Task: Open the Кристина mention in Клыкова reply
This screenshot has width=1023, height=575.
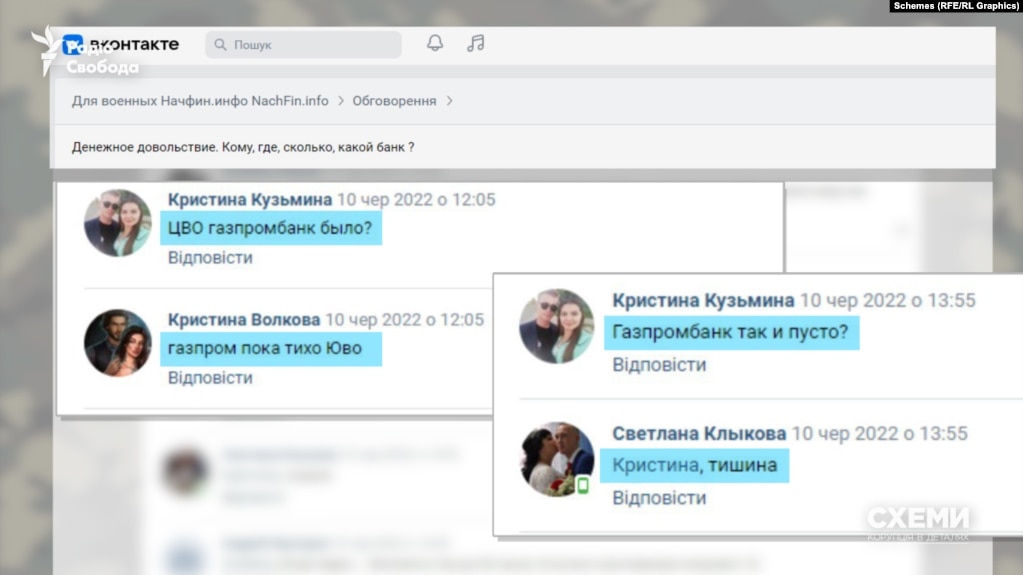Action: (x=656, y=465)
